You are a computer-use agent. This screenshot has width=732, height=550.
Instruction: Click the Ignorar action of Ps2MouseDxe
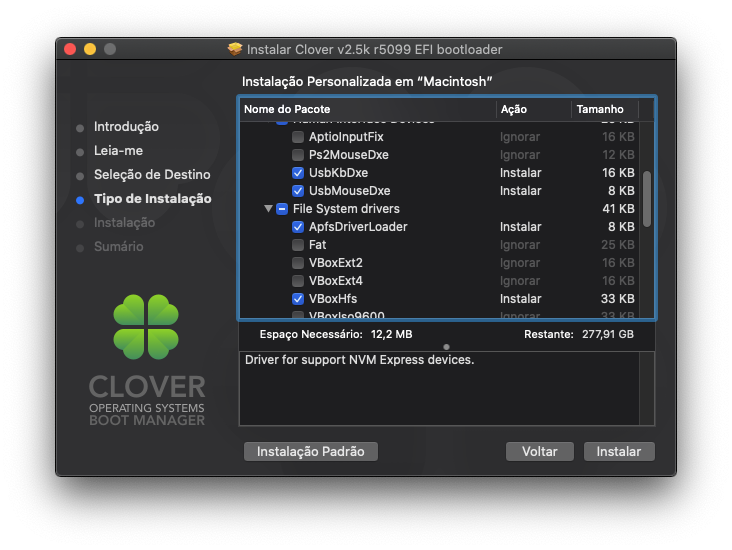click(520, 155)
